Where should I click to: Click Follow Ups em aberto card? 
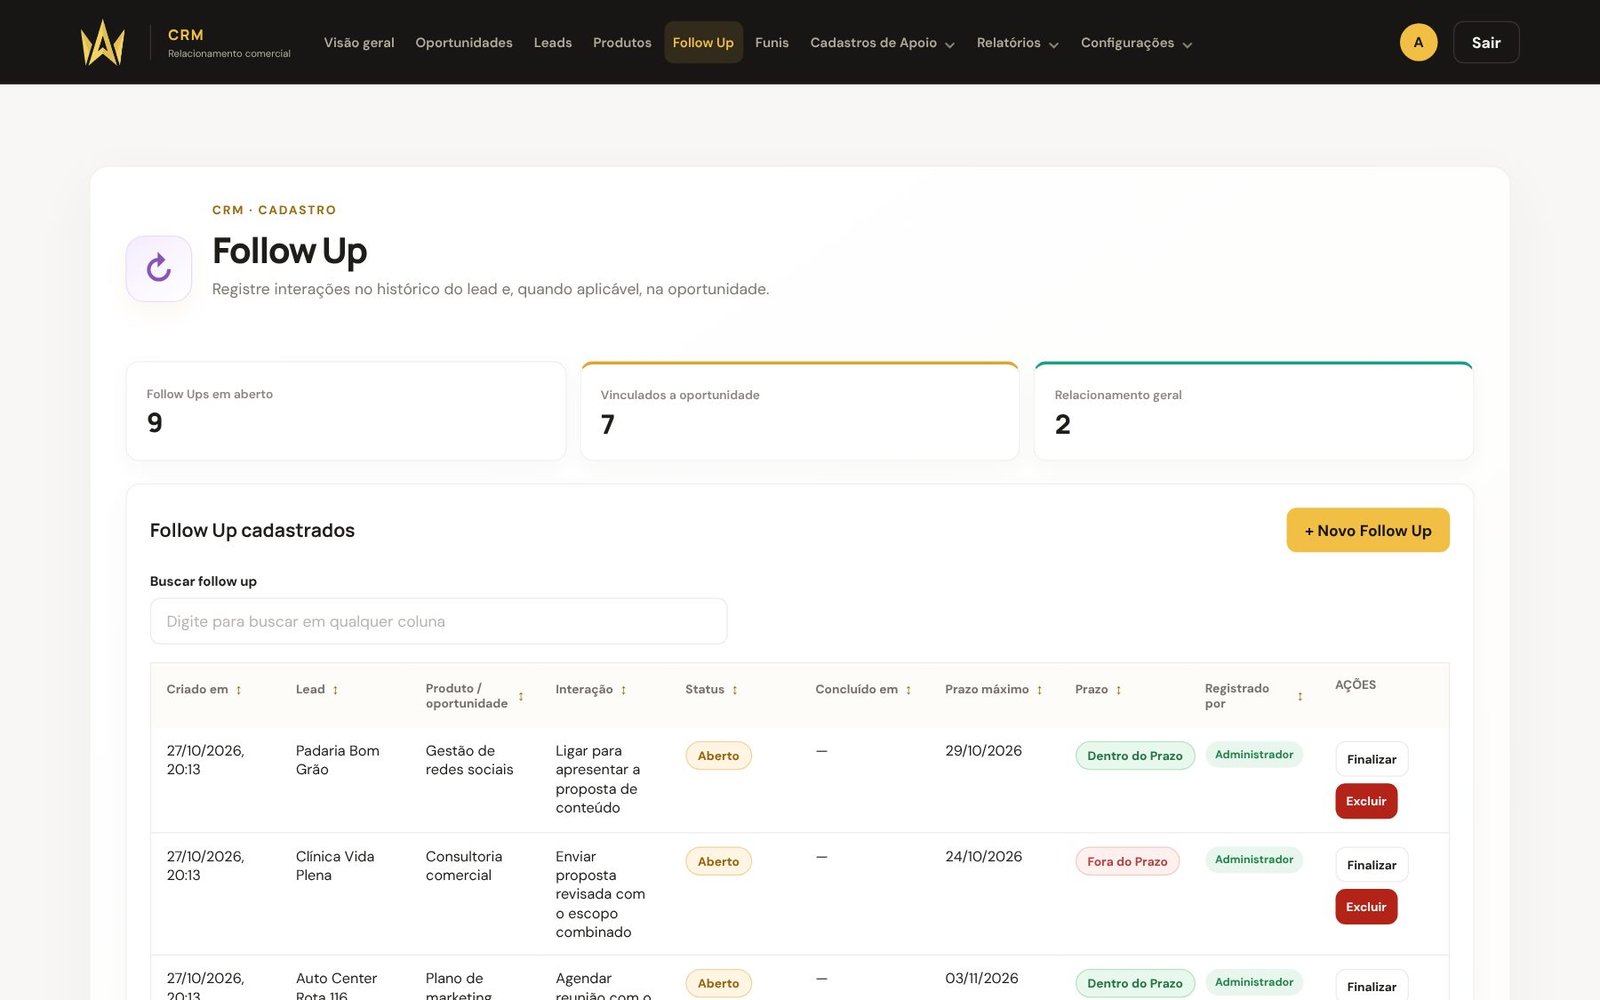pos(346,411)
